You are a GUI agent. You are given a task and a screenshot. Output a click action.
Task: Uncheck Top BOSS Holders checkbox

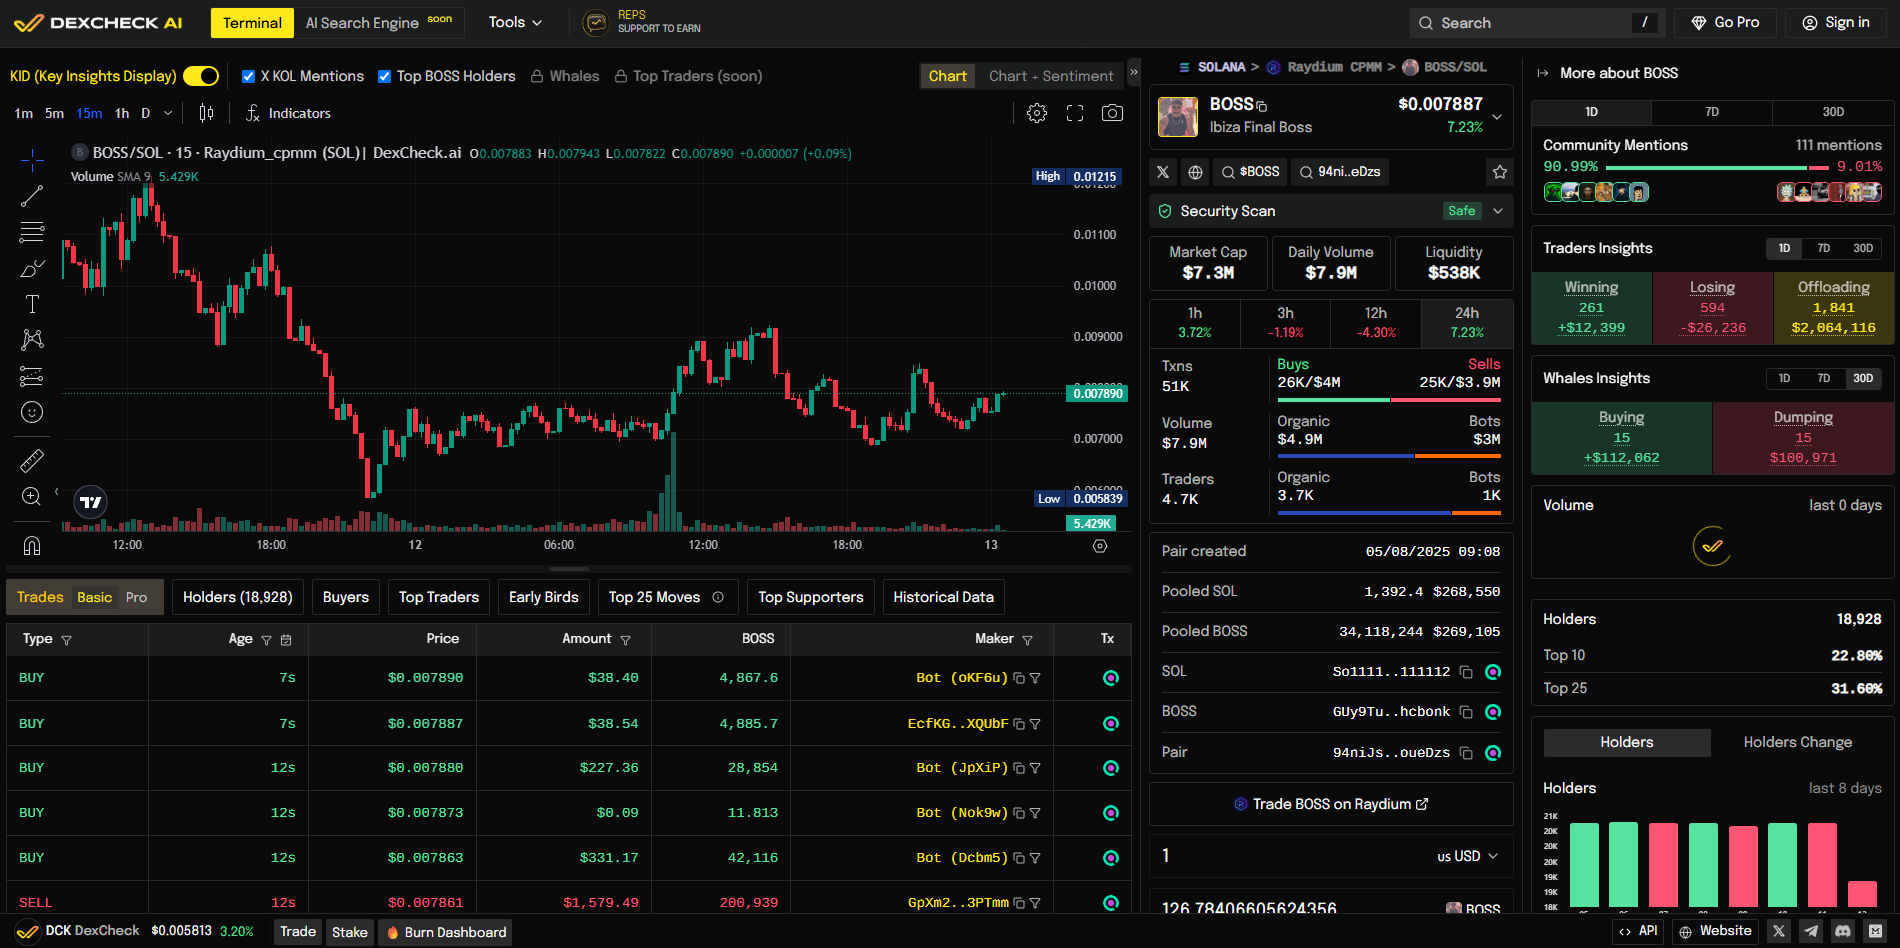(x=385, y=76)
